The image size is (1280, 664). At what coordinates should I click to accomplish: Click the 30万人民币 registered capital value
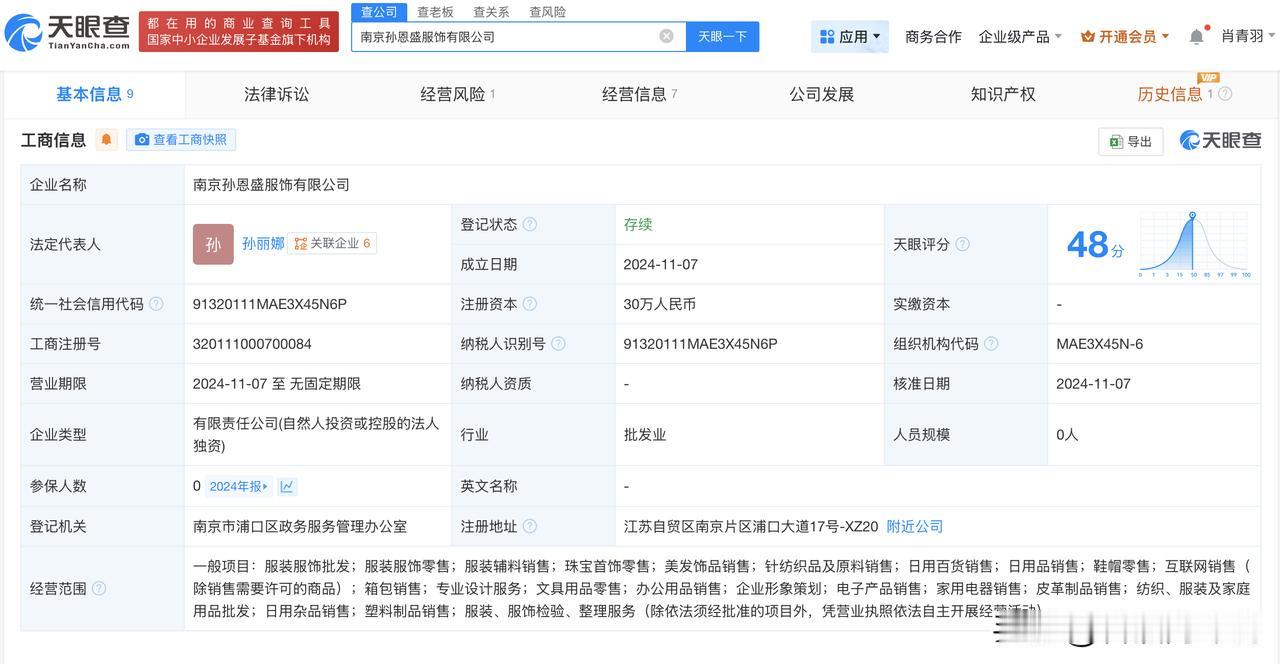(660, 304)
